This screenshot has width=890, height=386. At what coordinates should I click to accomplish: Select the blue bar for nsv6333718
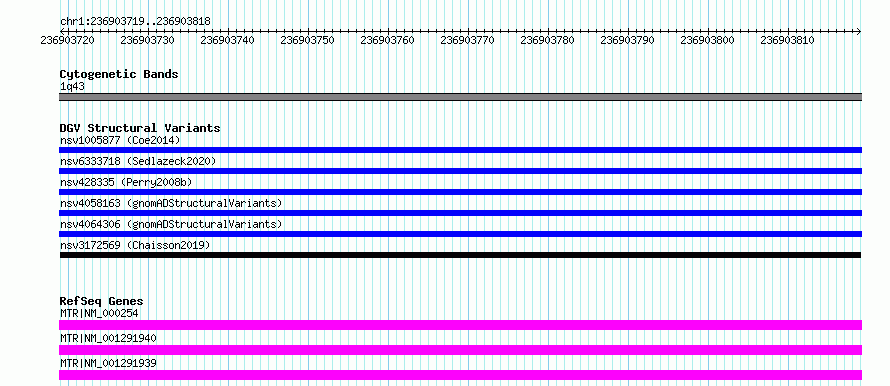460,171
